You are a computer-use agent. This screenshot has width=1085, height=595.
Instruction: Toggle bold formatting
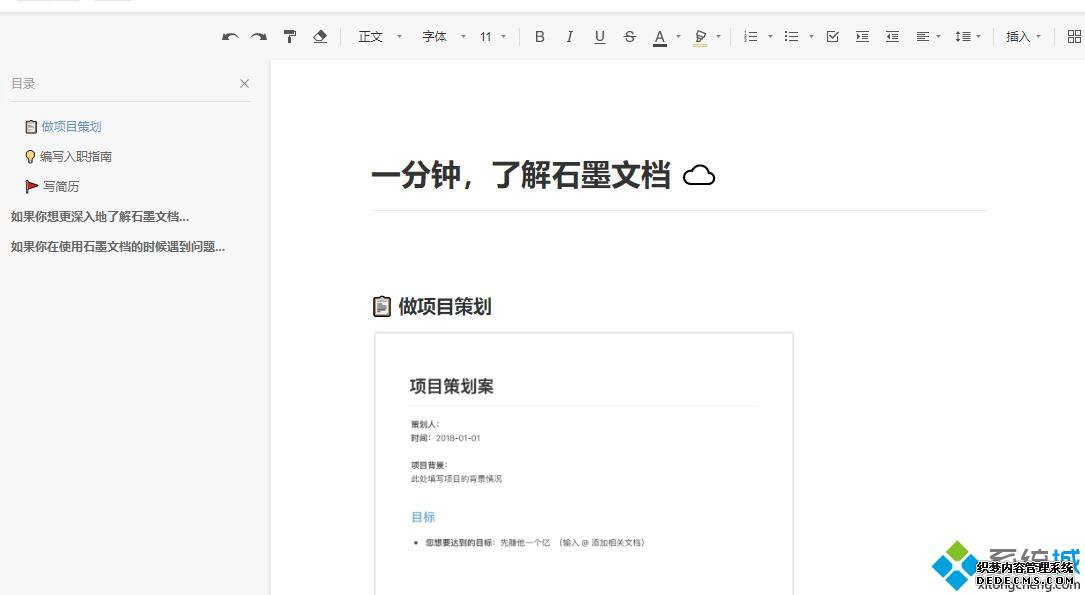[540, 37]
